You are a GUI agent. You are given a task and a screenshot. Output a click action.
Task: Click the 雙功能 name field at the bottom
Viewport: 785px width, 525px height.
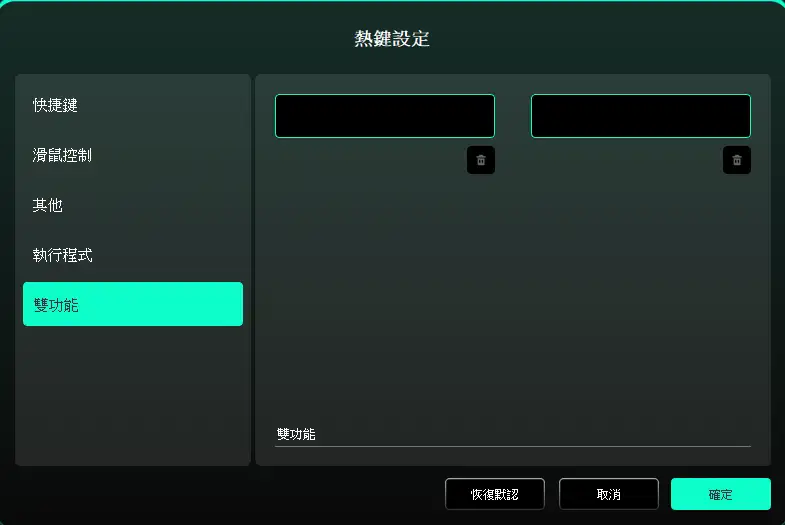513,434
